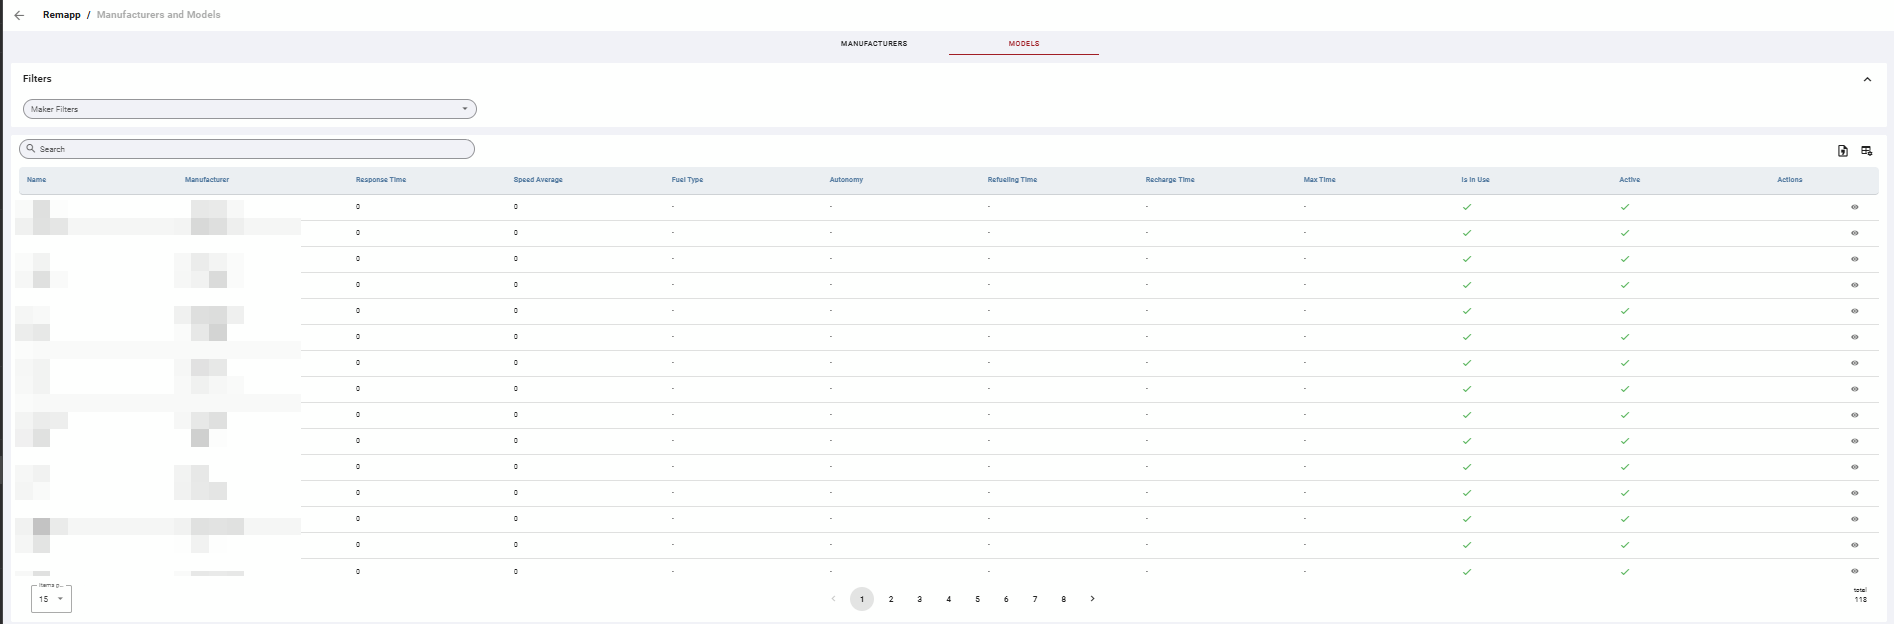Click Active checkmark in first row
Screen dimensions: 1894x624
pos(1625,207)
